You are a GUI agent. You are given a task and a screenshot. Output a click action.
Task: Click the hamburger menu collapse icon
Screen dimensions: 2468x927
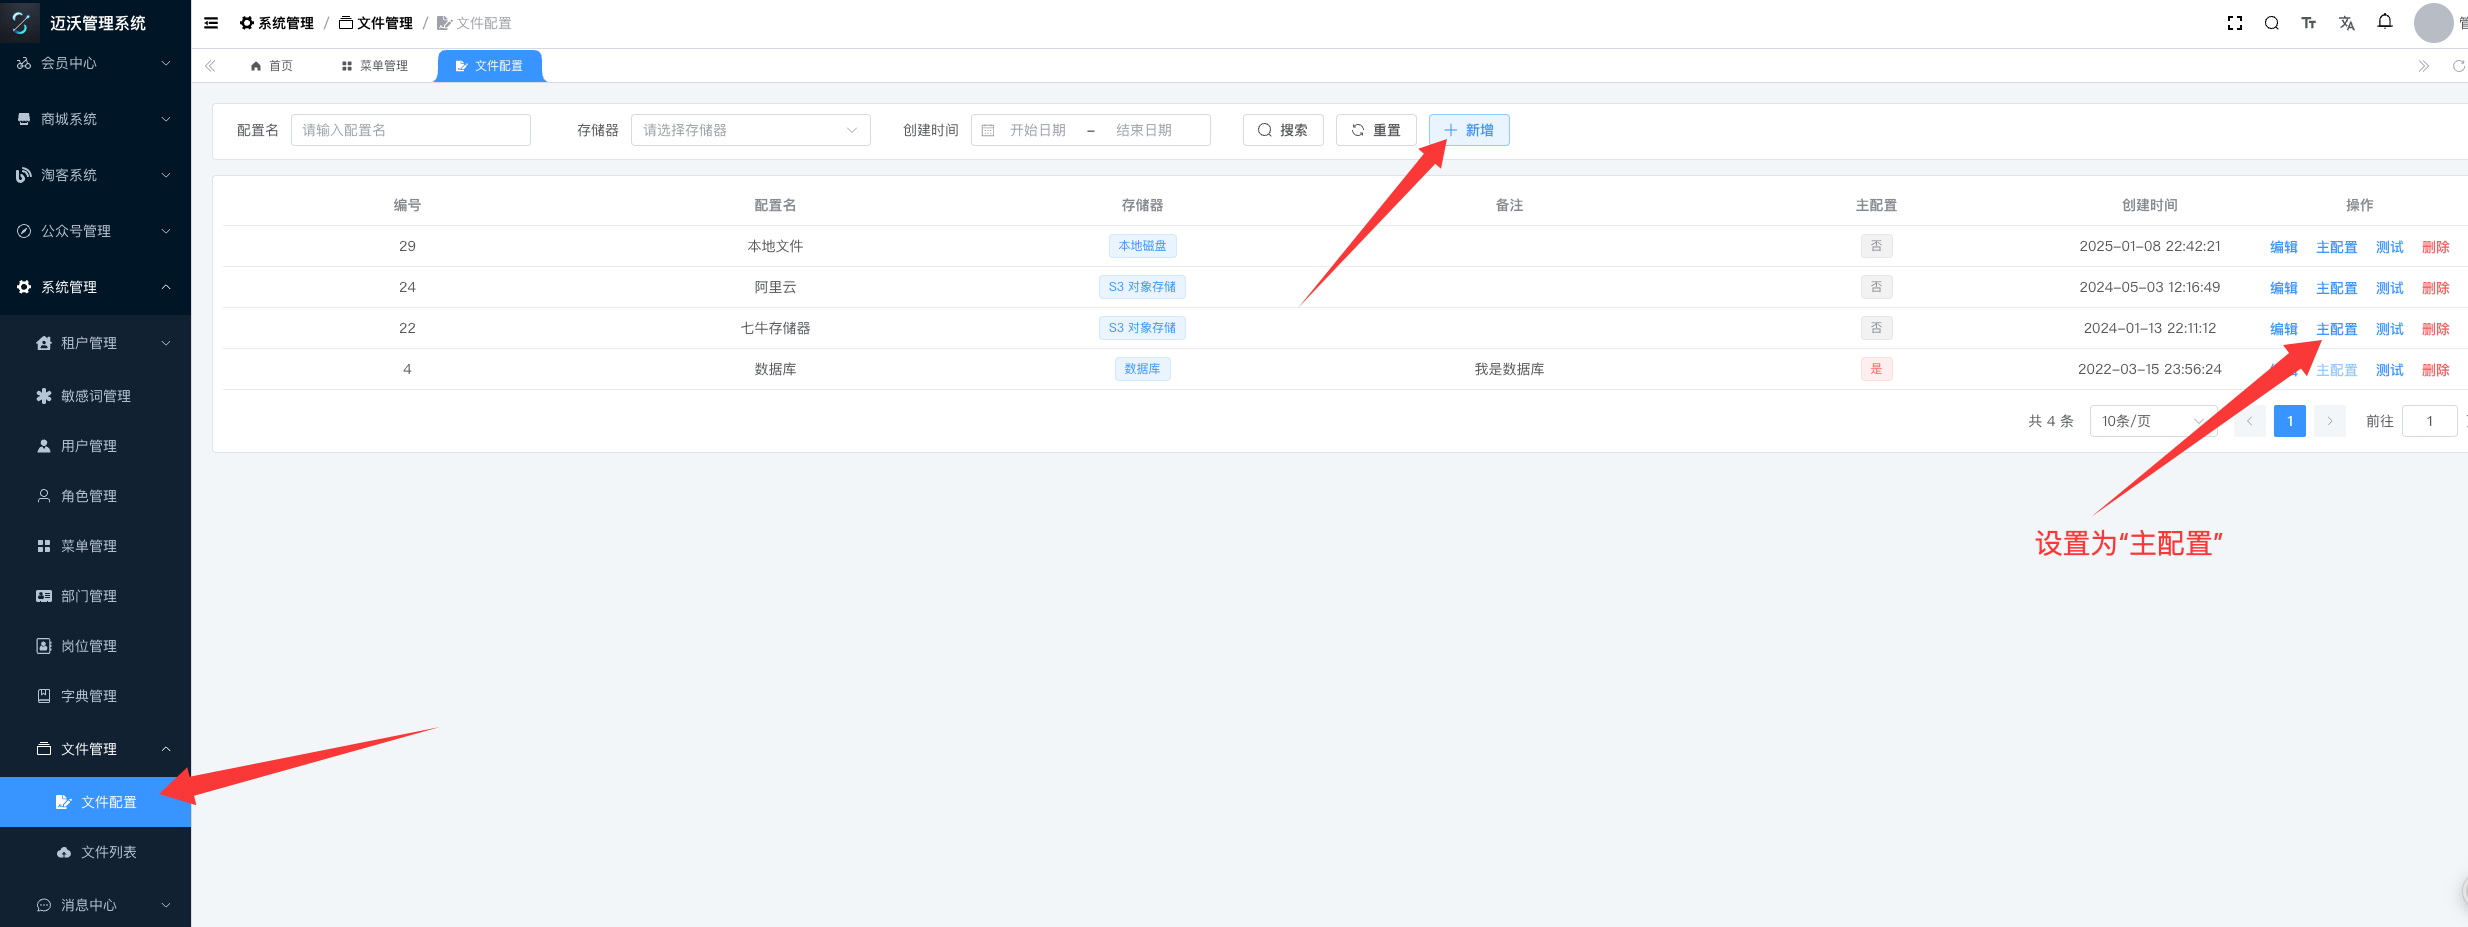[x=211, y=23]
